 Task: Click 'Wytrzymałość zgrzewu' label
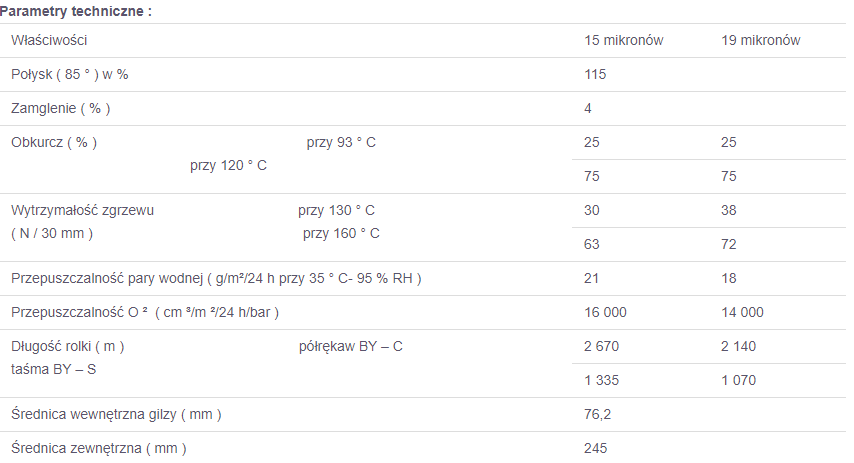[82, 210]
